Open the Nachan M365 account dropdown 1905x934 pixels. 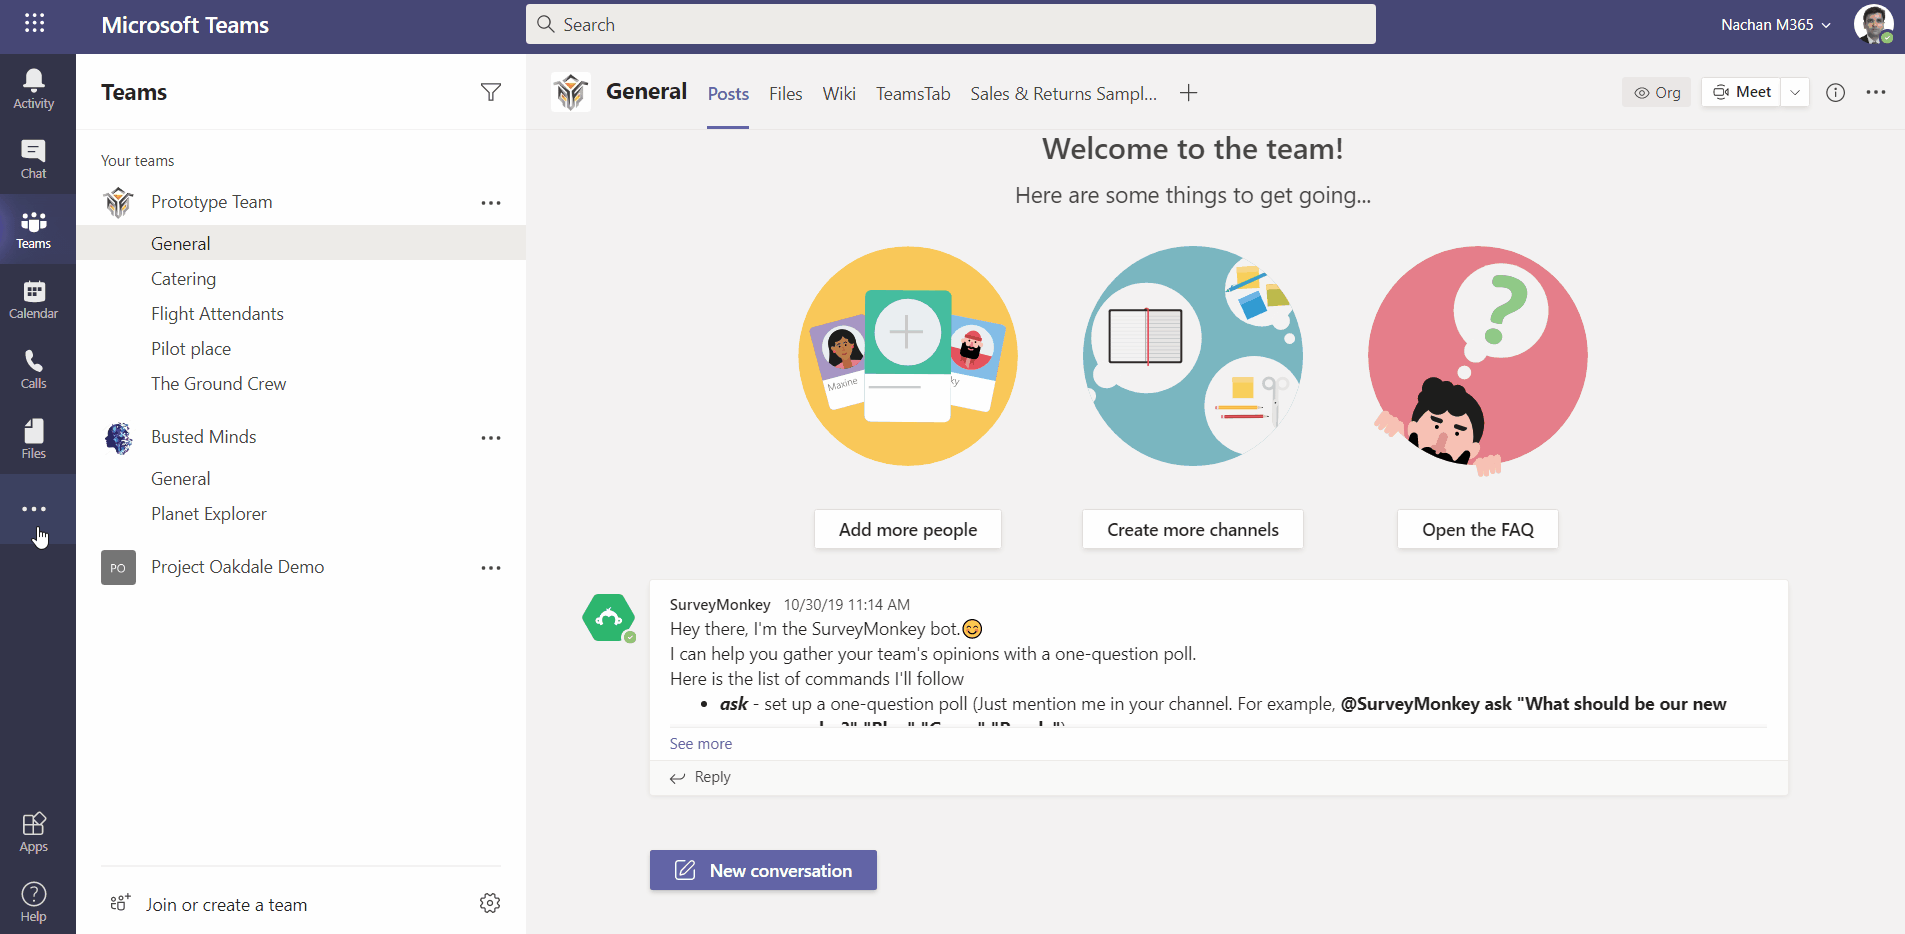click(x=1775, y=25)
